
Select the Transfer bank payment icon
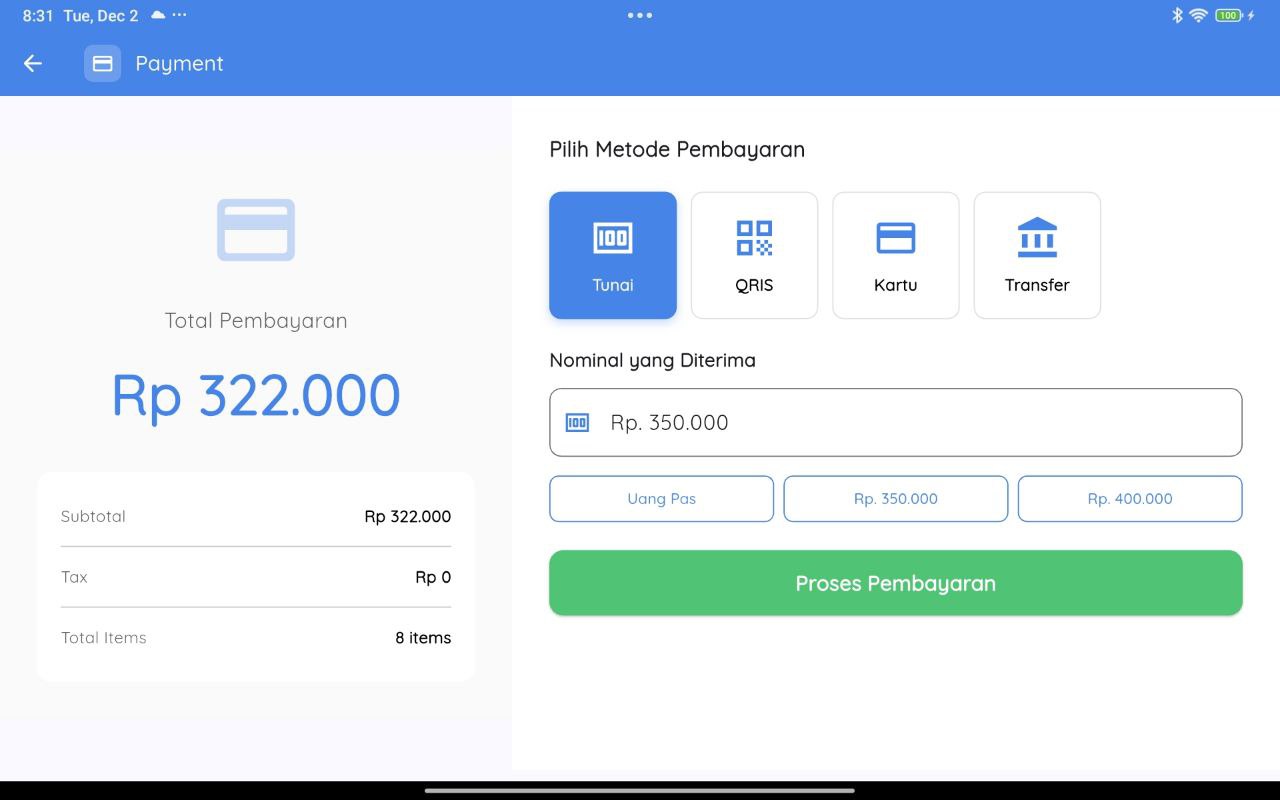pos(1037,238)
